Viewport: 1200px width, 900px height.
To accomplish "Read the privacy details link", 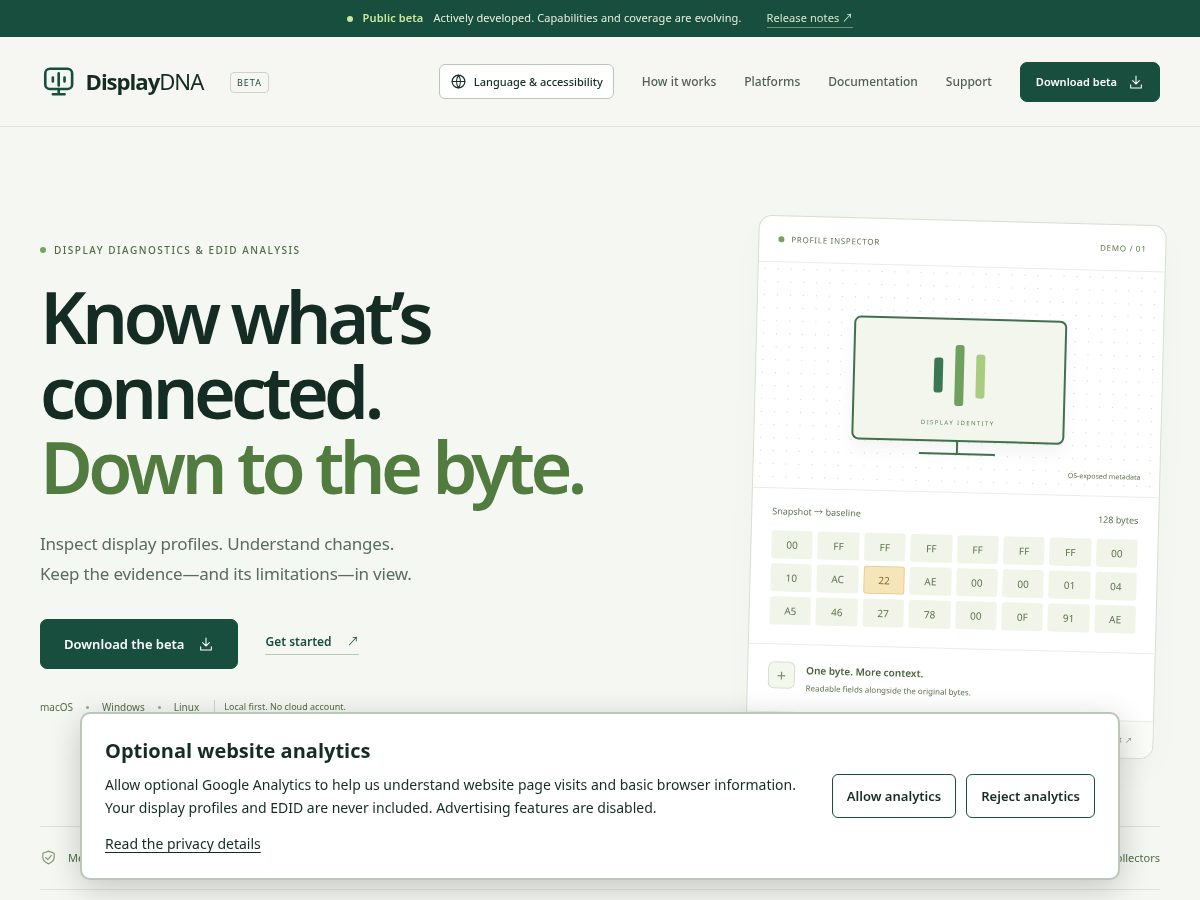I will 183,844.
